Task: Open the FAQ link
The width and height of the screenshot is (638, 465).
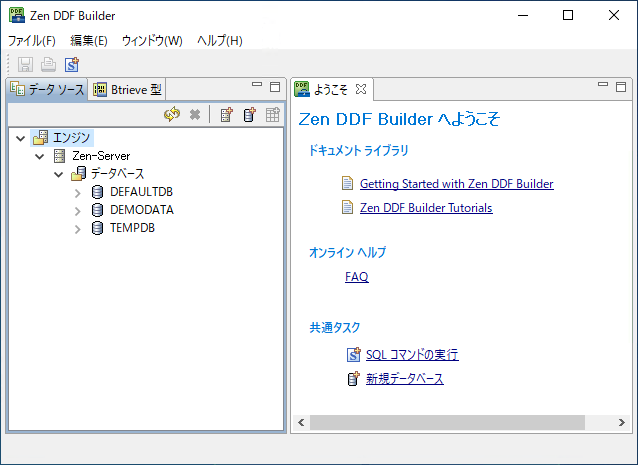Action: 356,277
